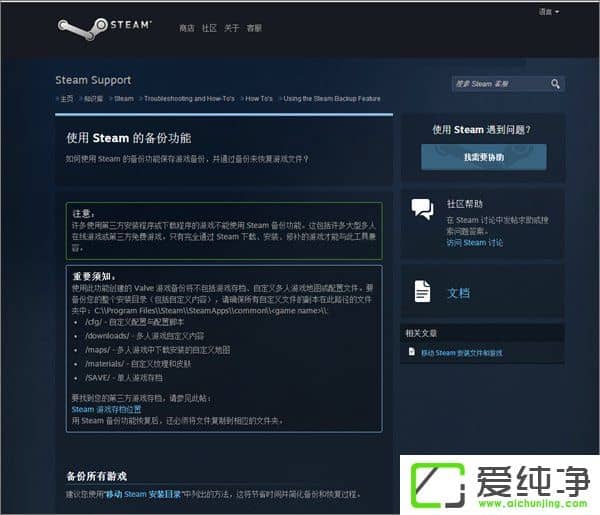
Task: Open the 关于 about menu item
Action: coord(232,28)
